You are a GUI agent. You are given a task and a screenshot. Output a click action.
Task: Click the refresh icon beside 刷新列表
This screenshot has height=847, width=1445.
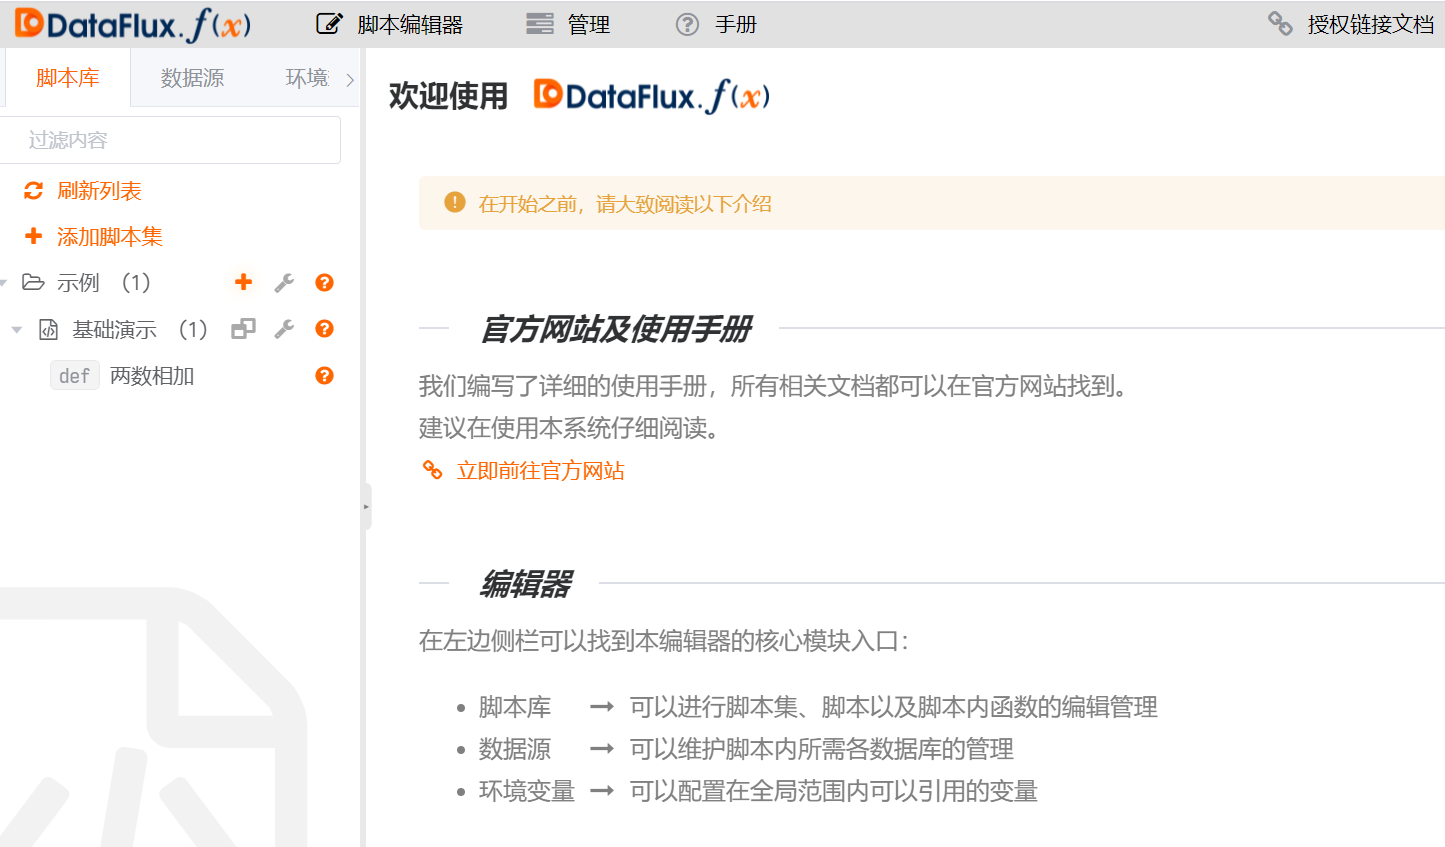(x=34, y=191)
